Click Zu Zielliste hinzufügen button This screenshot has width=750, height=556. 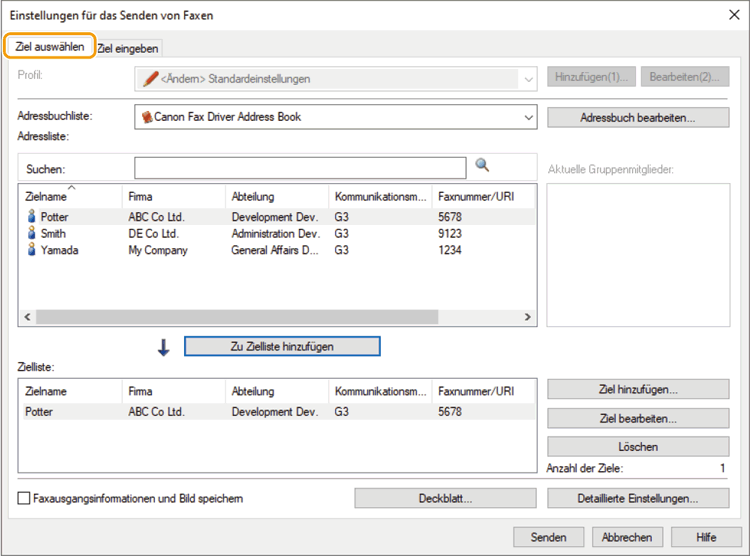click(282, 346)
